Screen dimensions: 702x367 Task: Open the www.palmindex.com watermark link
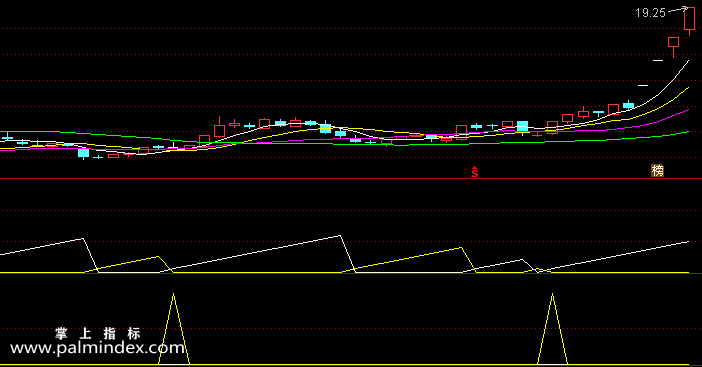(x=97, y=348)
